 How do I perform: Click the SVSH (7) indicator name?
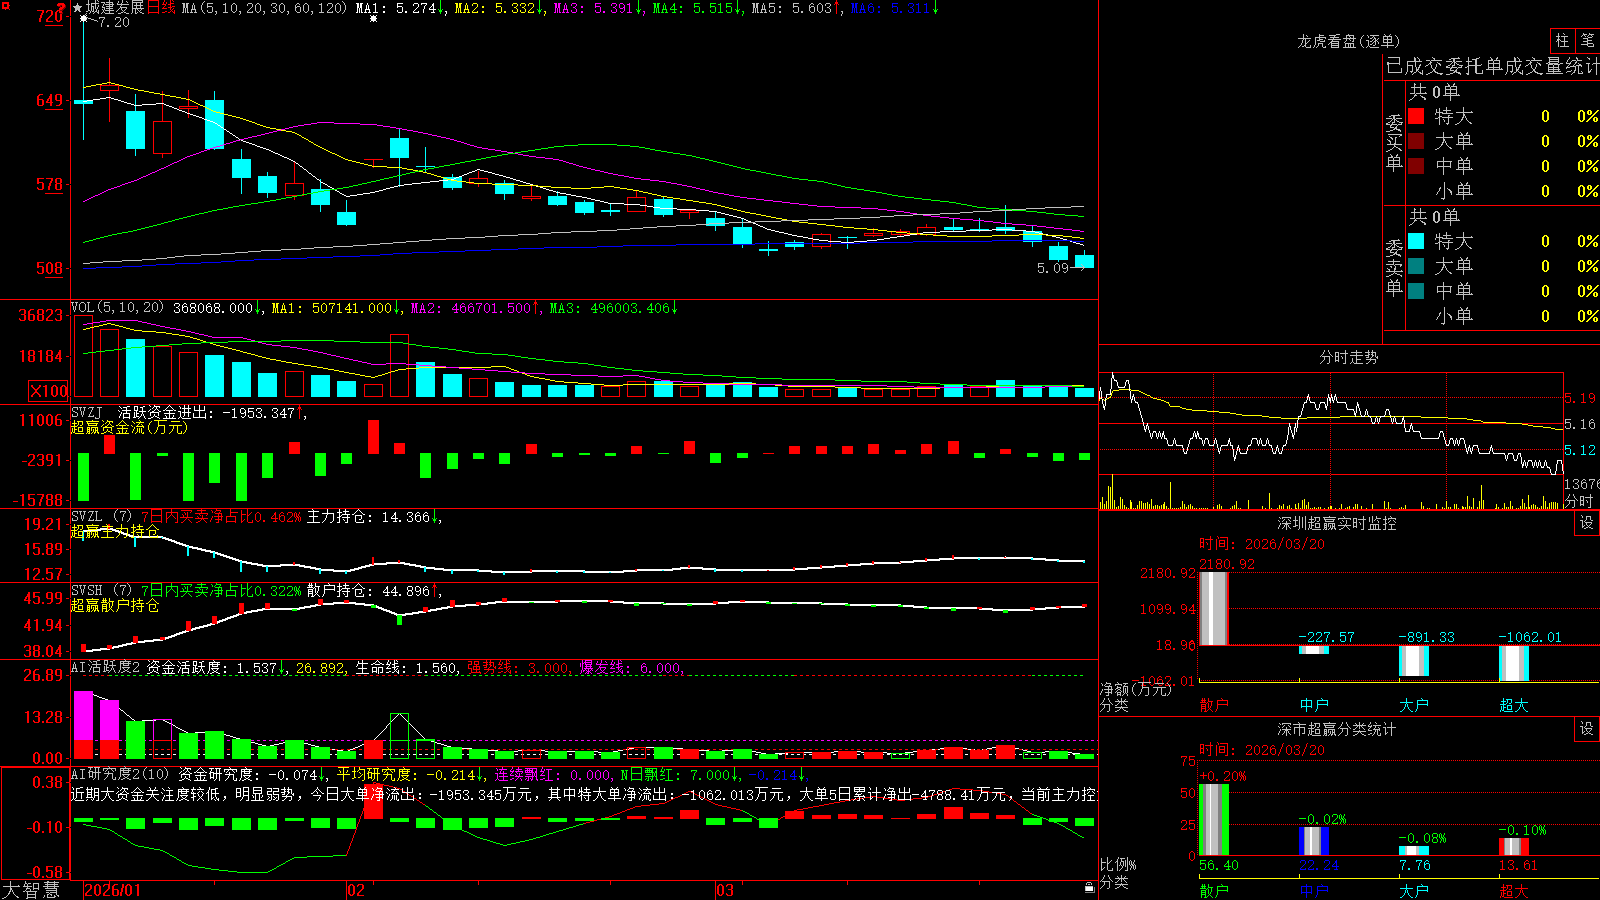click(101, 591)
